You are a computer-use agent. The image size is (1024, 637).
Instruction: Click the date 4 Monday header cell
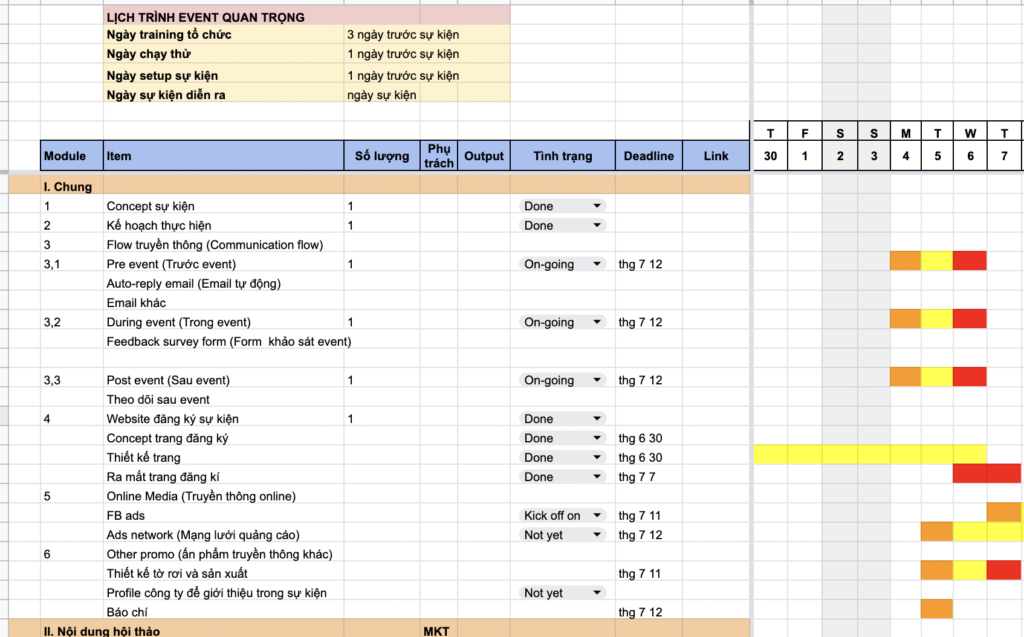pos(905,156)
